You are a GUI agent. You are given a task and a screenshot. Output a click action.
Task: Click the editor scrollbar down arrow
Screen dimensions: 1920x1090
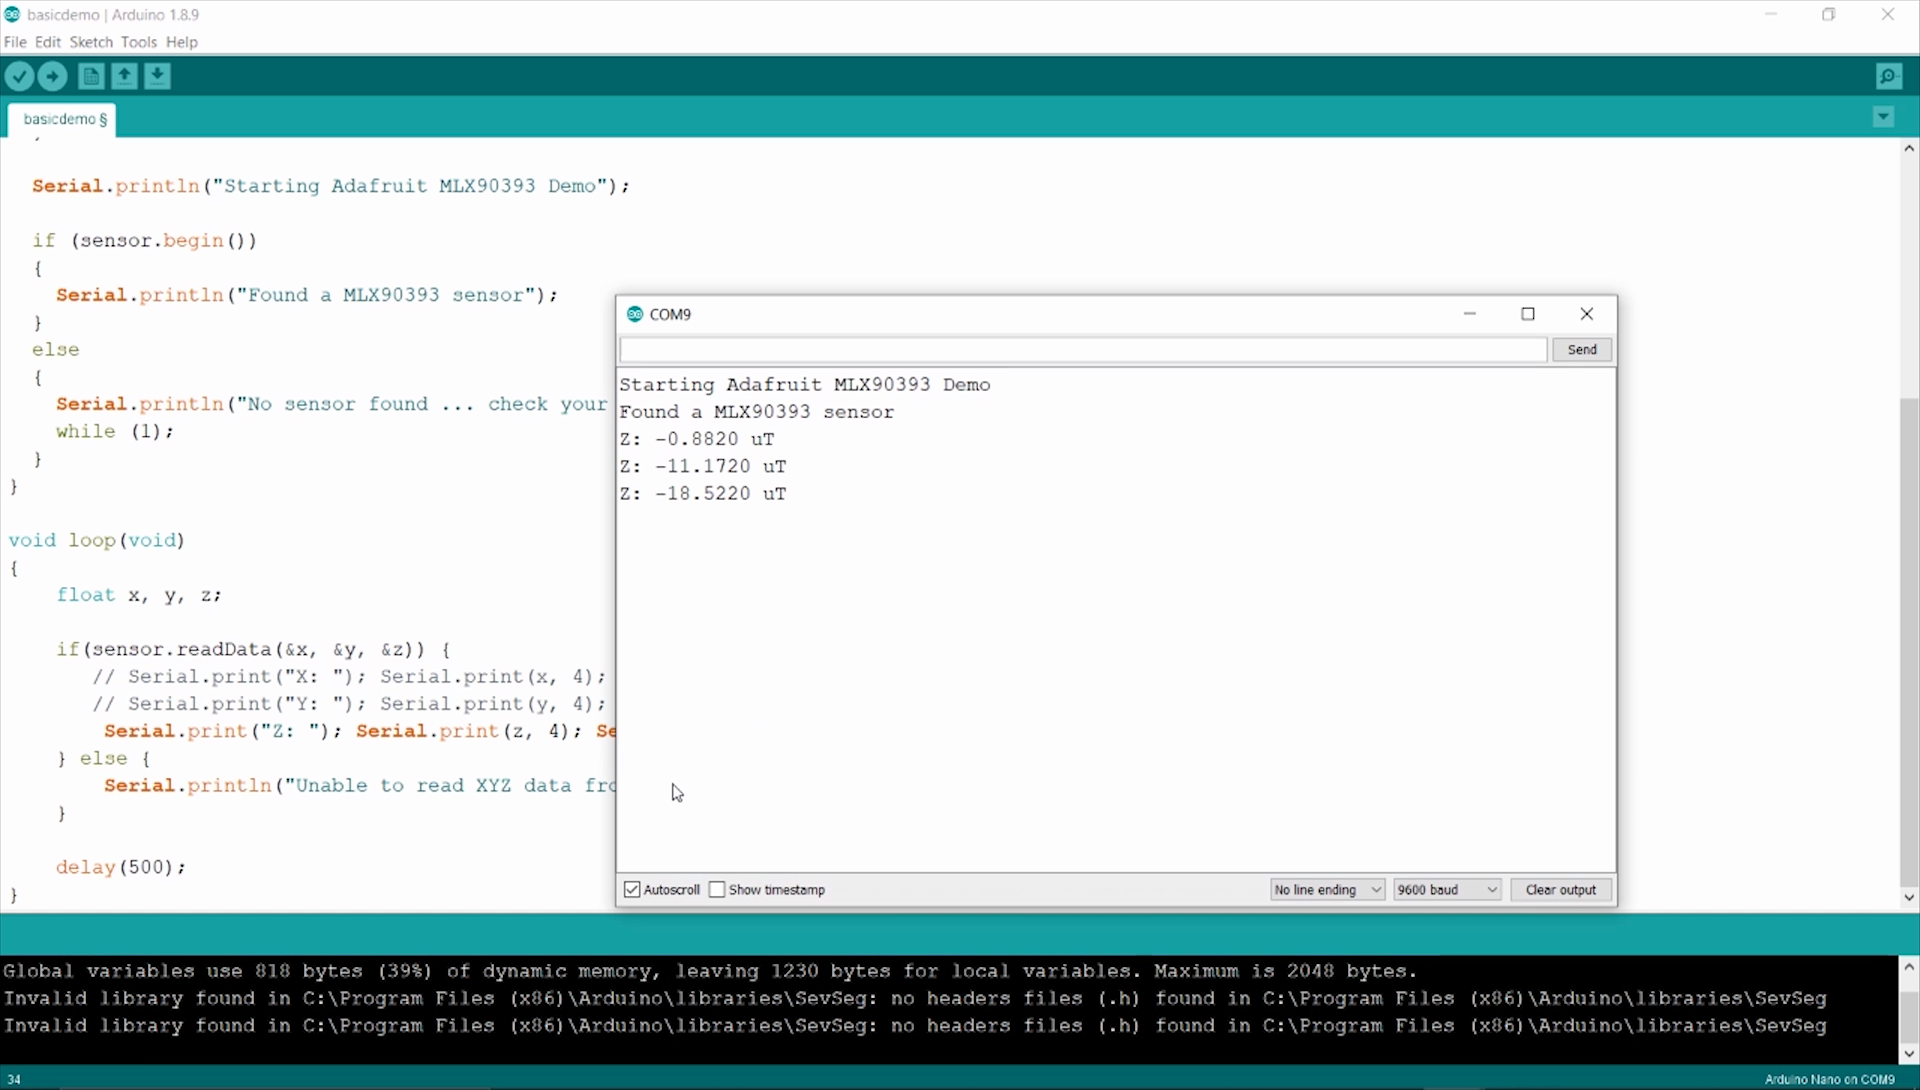click(1909, 897)
